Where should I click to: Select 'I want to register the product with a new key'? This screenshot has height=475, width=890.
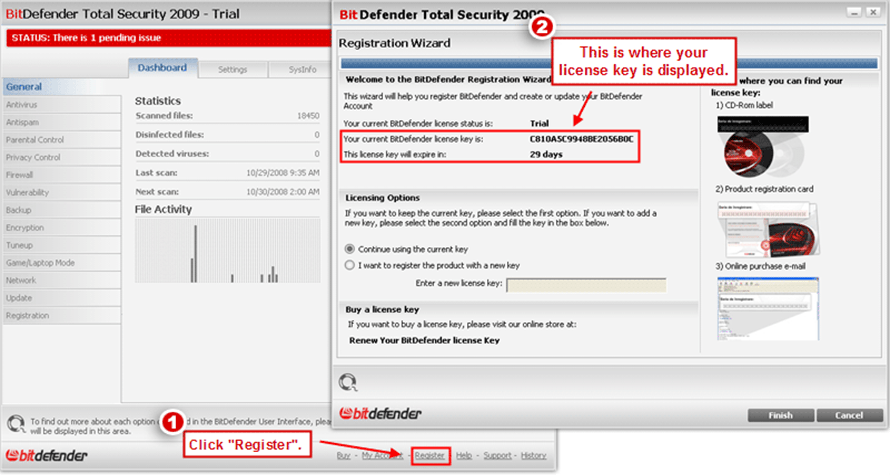click(350, 265)
